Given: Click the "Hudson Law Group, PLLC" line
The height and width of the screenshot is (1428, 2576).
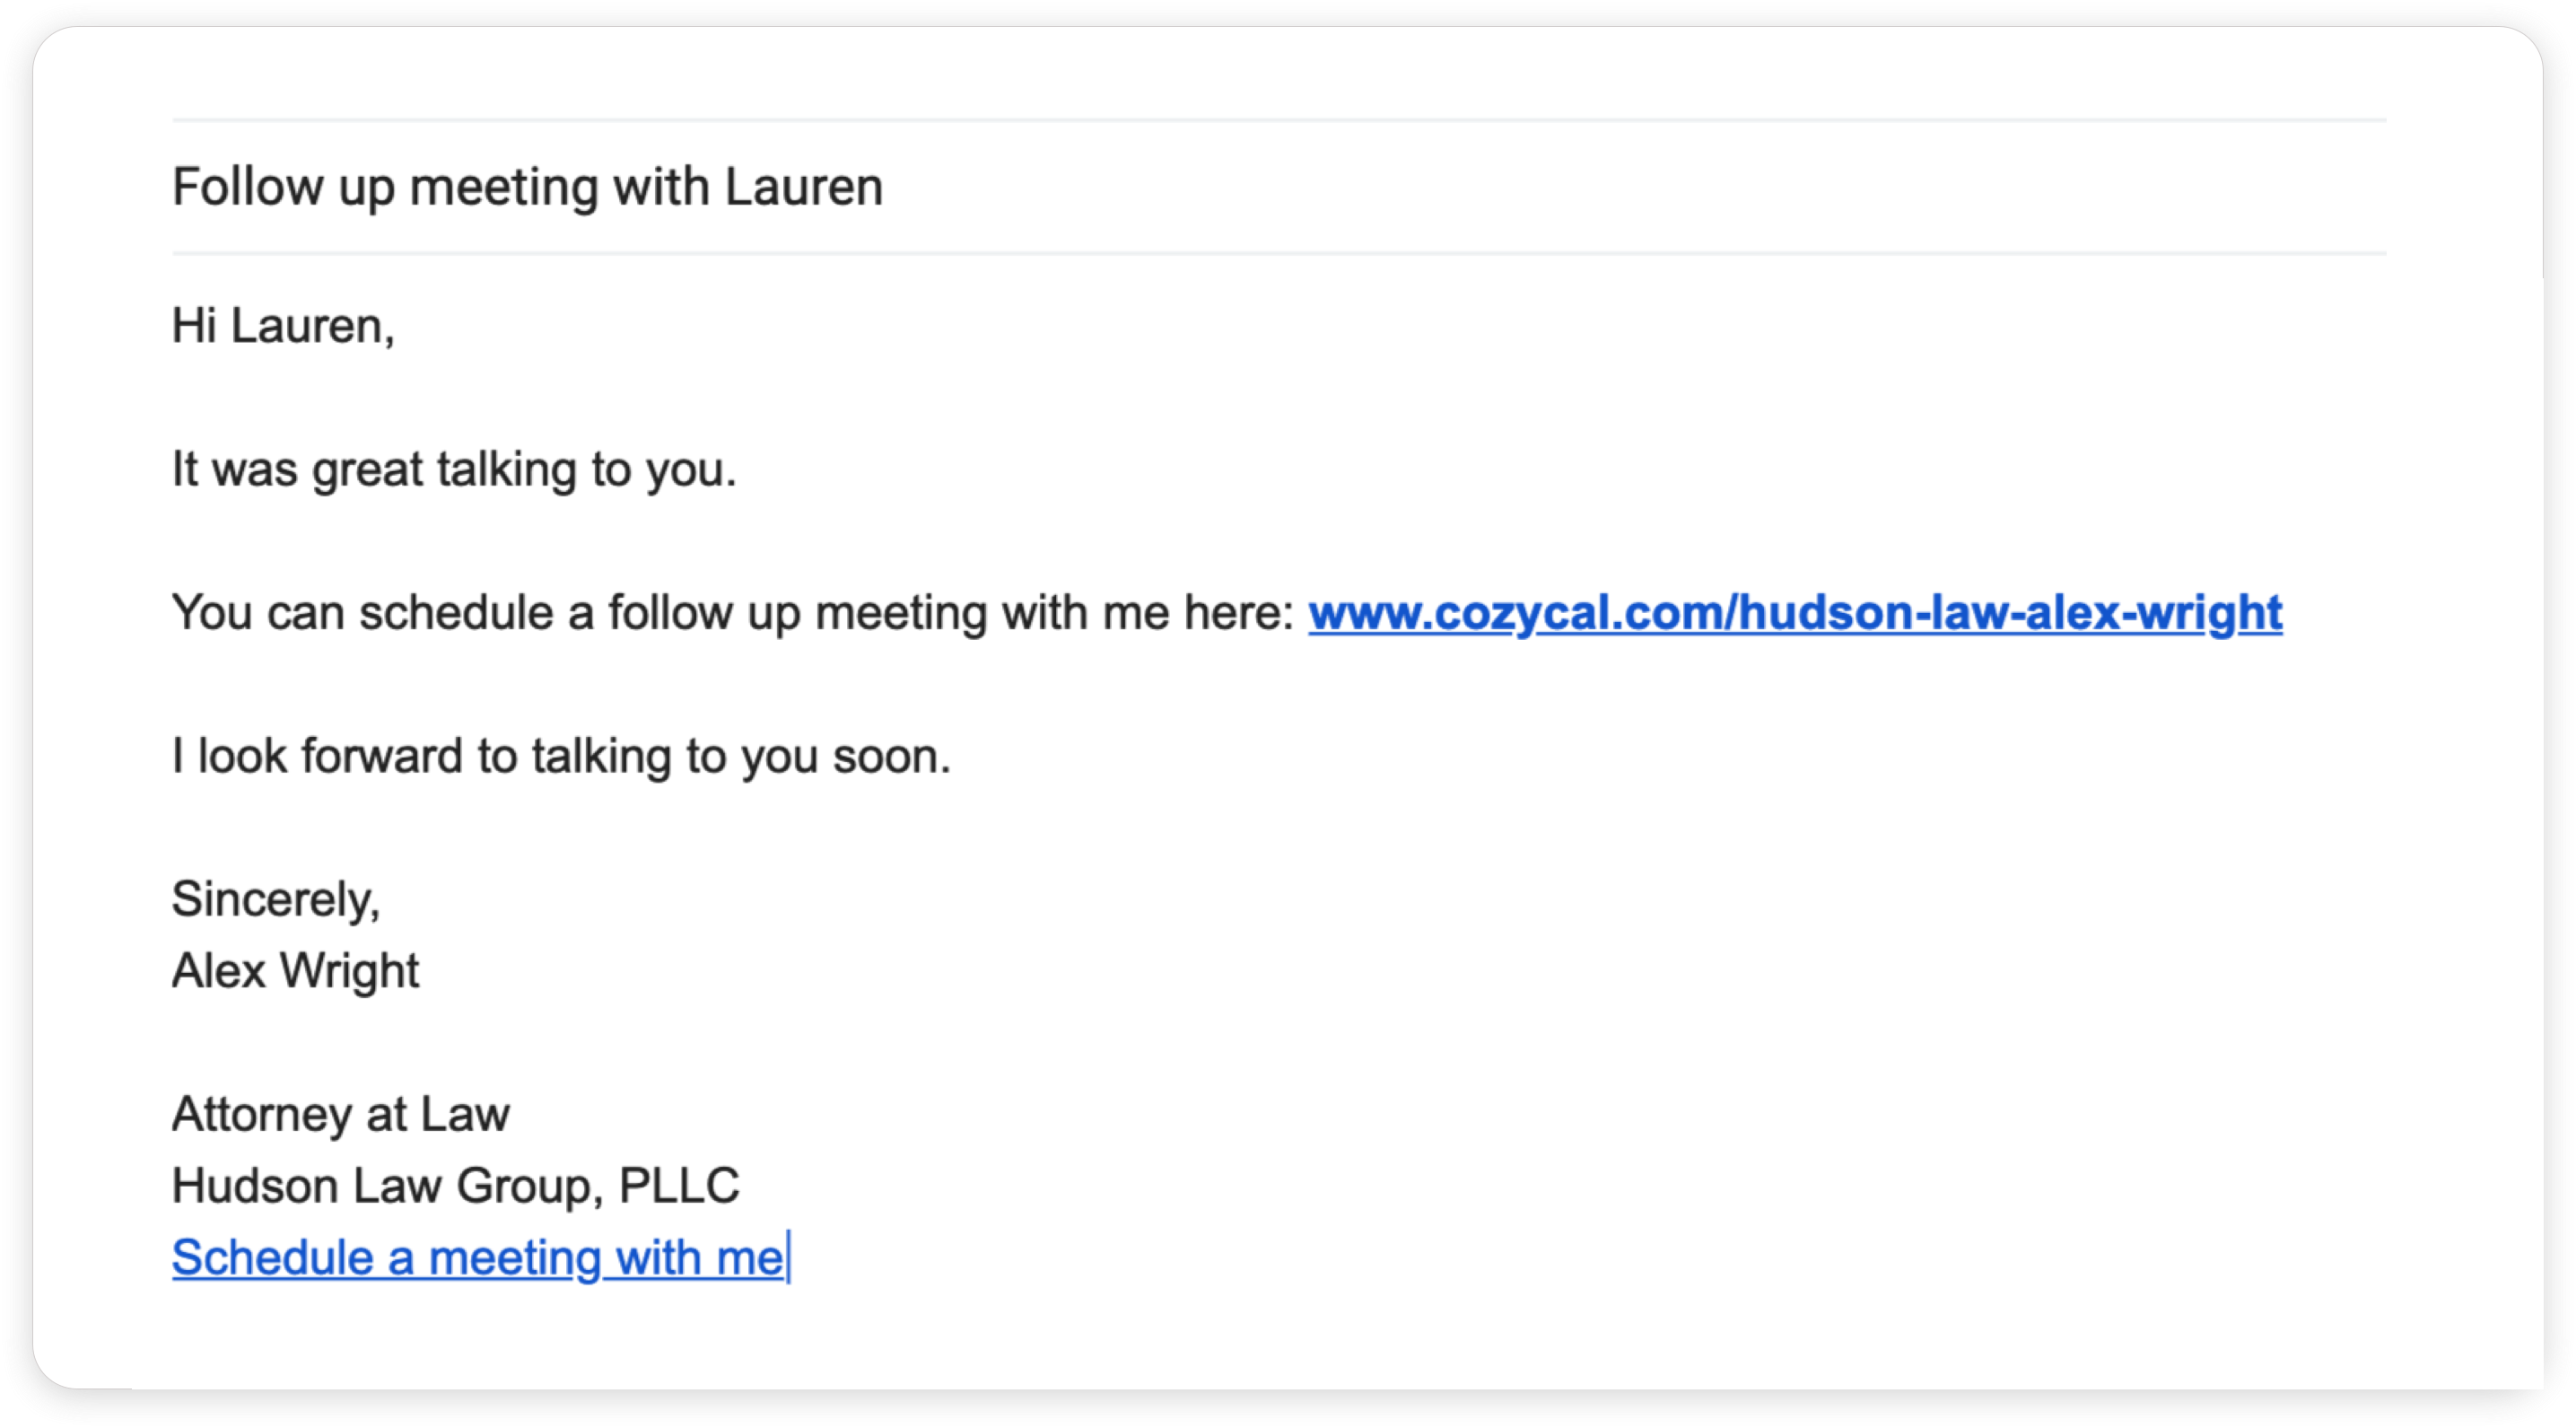Looking at the screenshot, I should coord(455,1186).
